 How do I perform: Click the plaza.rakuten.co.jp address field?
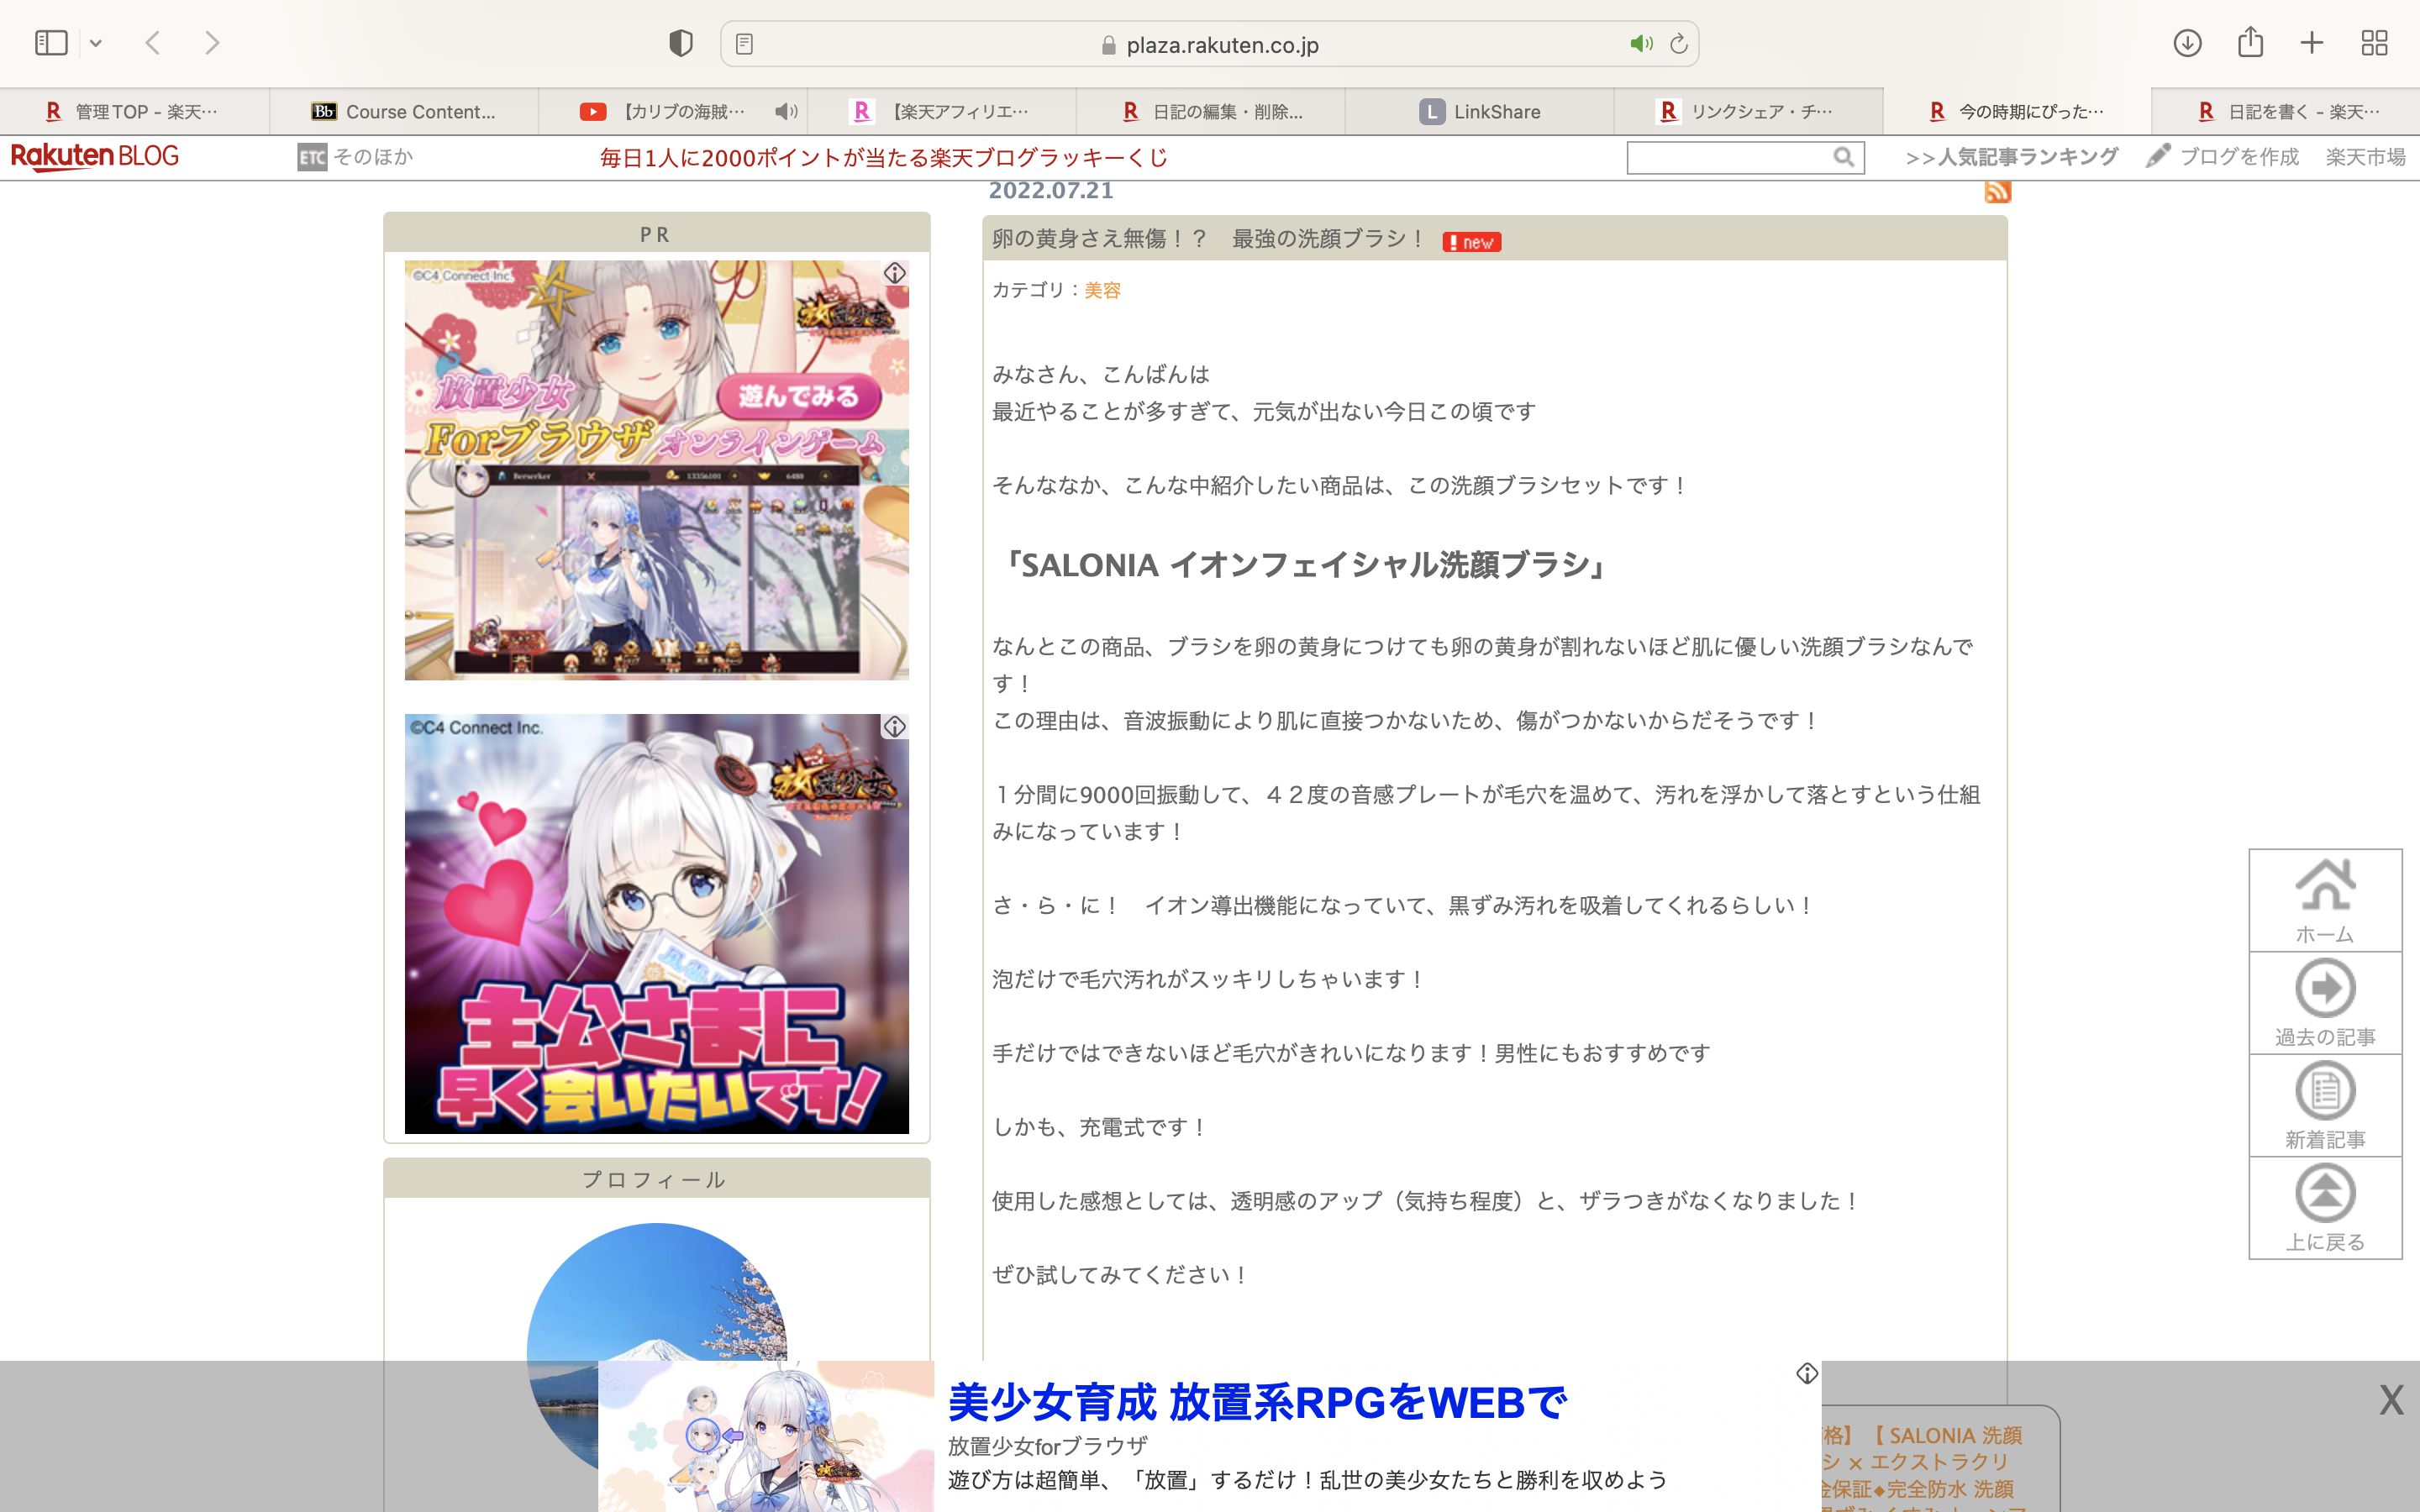click(1209, 44)
